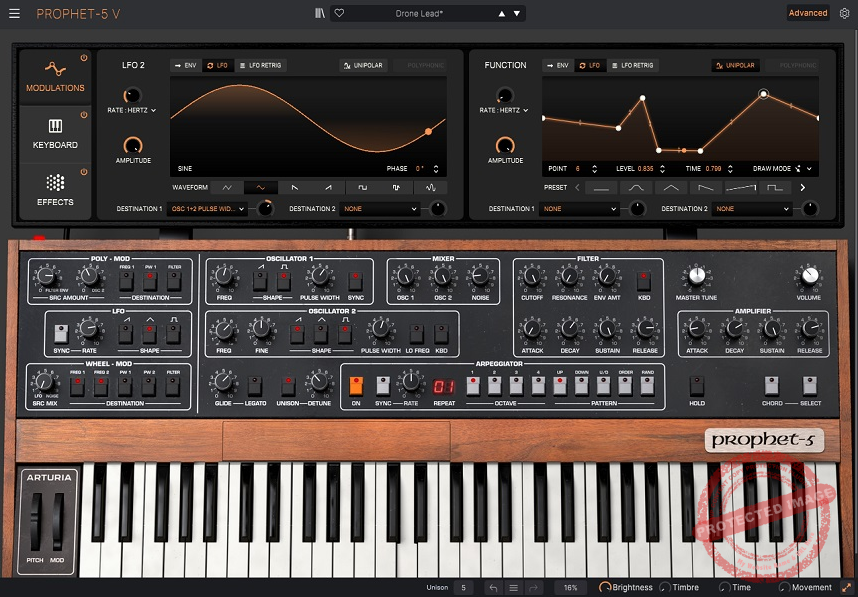Select ENV mode in LFO 2
This screenshot has width=858, height=597.
tap(185, 65)
